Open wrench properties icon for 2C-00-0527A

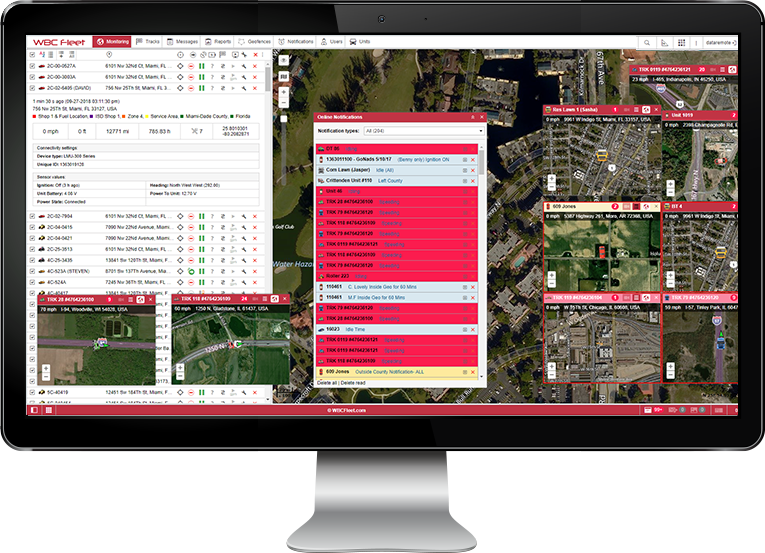[244, 66]
